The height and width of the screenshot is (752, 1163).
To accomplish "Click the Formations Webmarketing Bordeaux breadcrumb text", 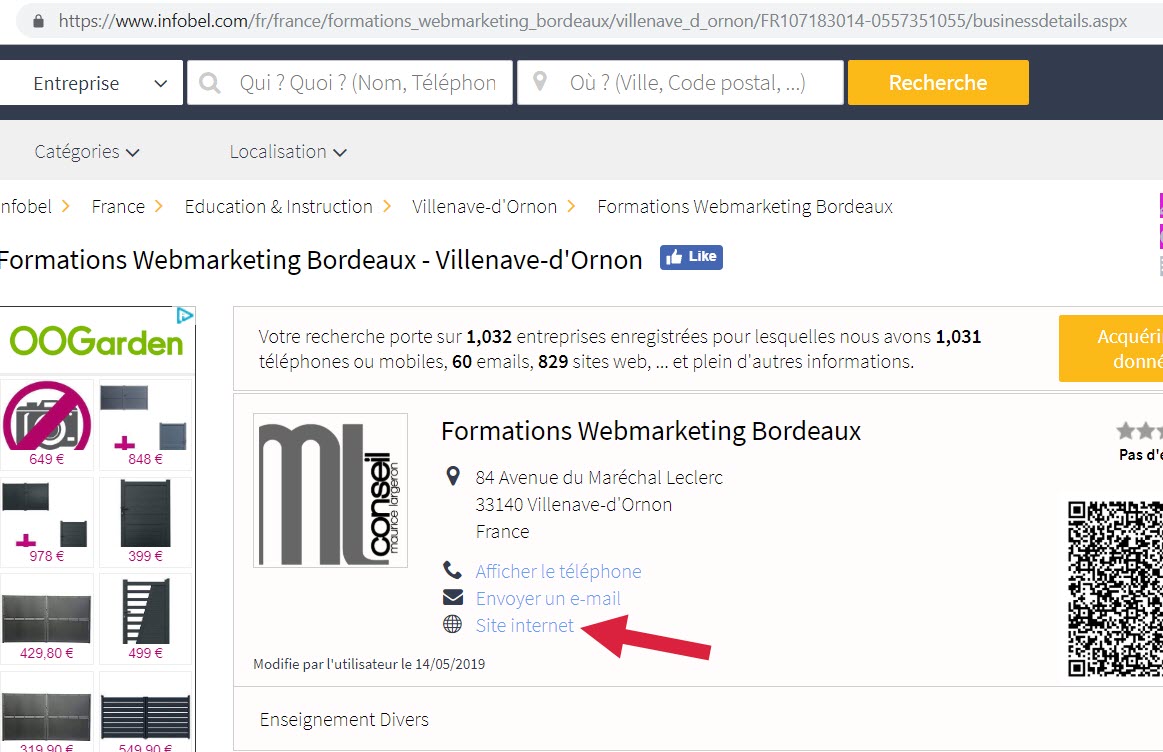I will 745,206.
